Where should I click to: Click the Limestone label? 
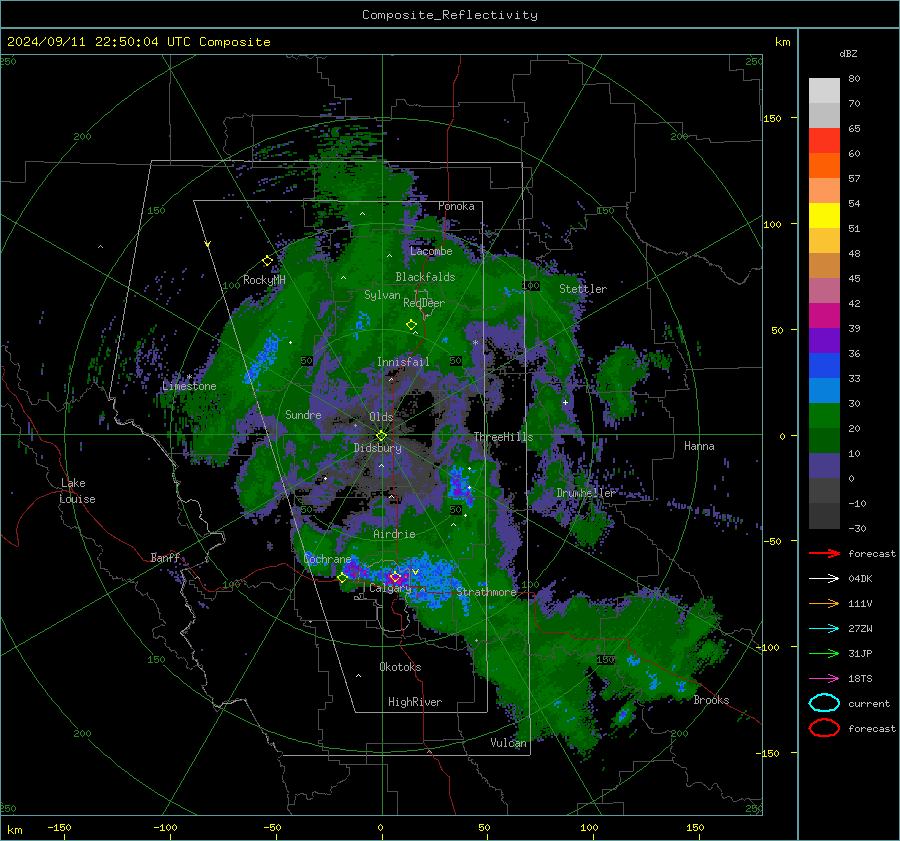189,386
